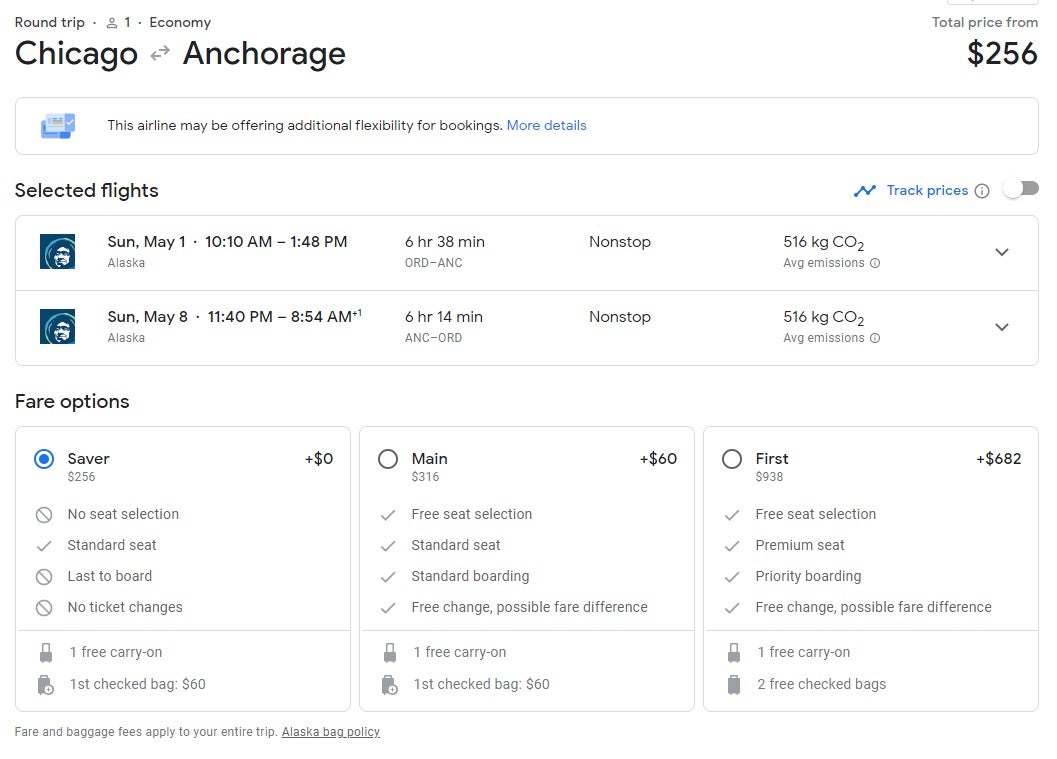Select the Saver fare radio button
The image size is (1057, 759).
(x=44, y=459)
